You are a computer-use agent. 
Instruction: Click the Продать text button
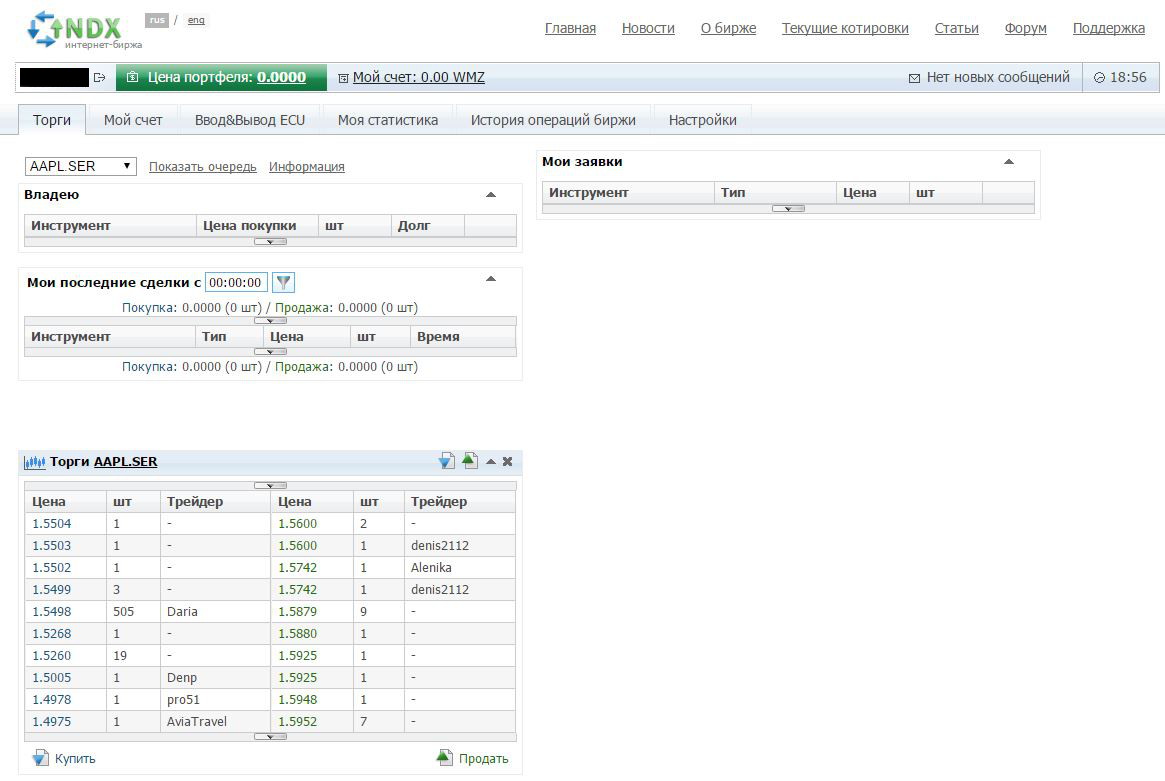click(x=484, y=758)
